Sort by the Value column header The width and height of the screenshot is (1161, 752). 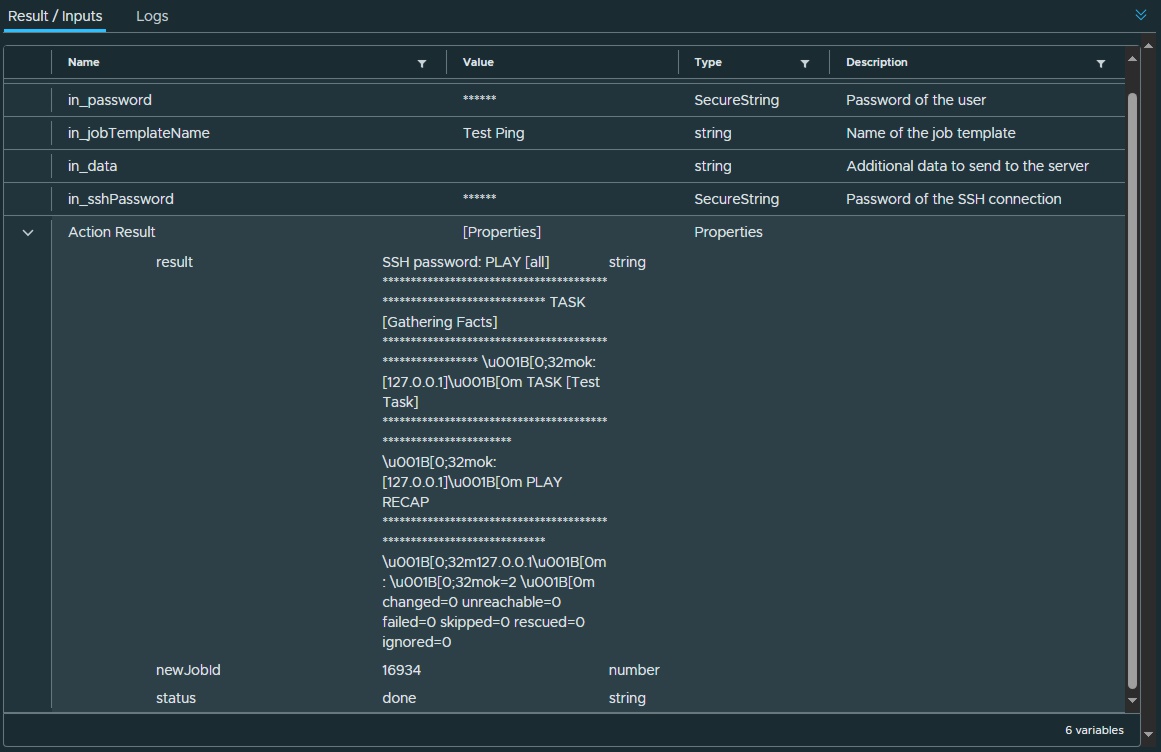478,62
